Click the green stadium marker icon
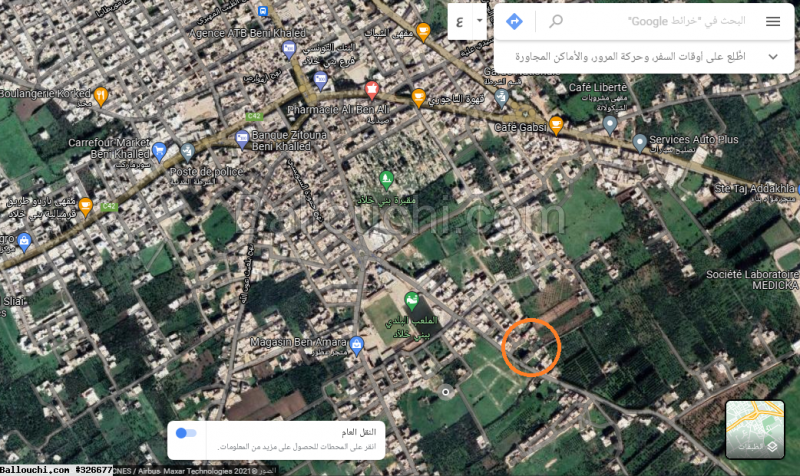Viewport: 800px width, 476px height. pos(411,301)
